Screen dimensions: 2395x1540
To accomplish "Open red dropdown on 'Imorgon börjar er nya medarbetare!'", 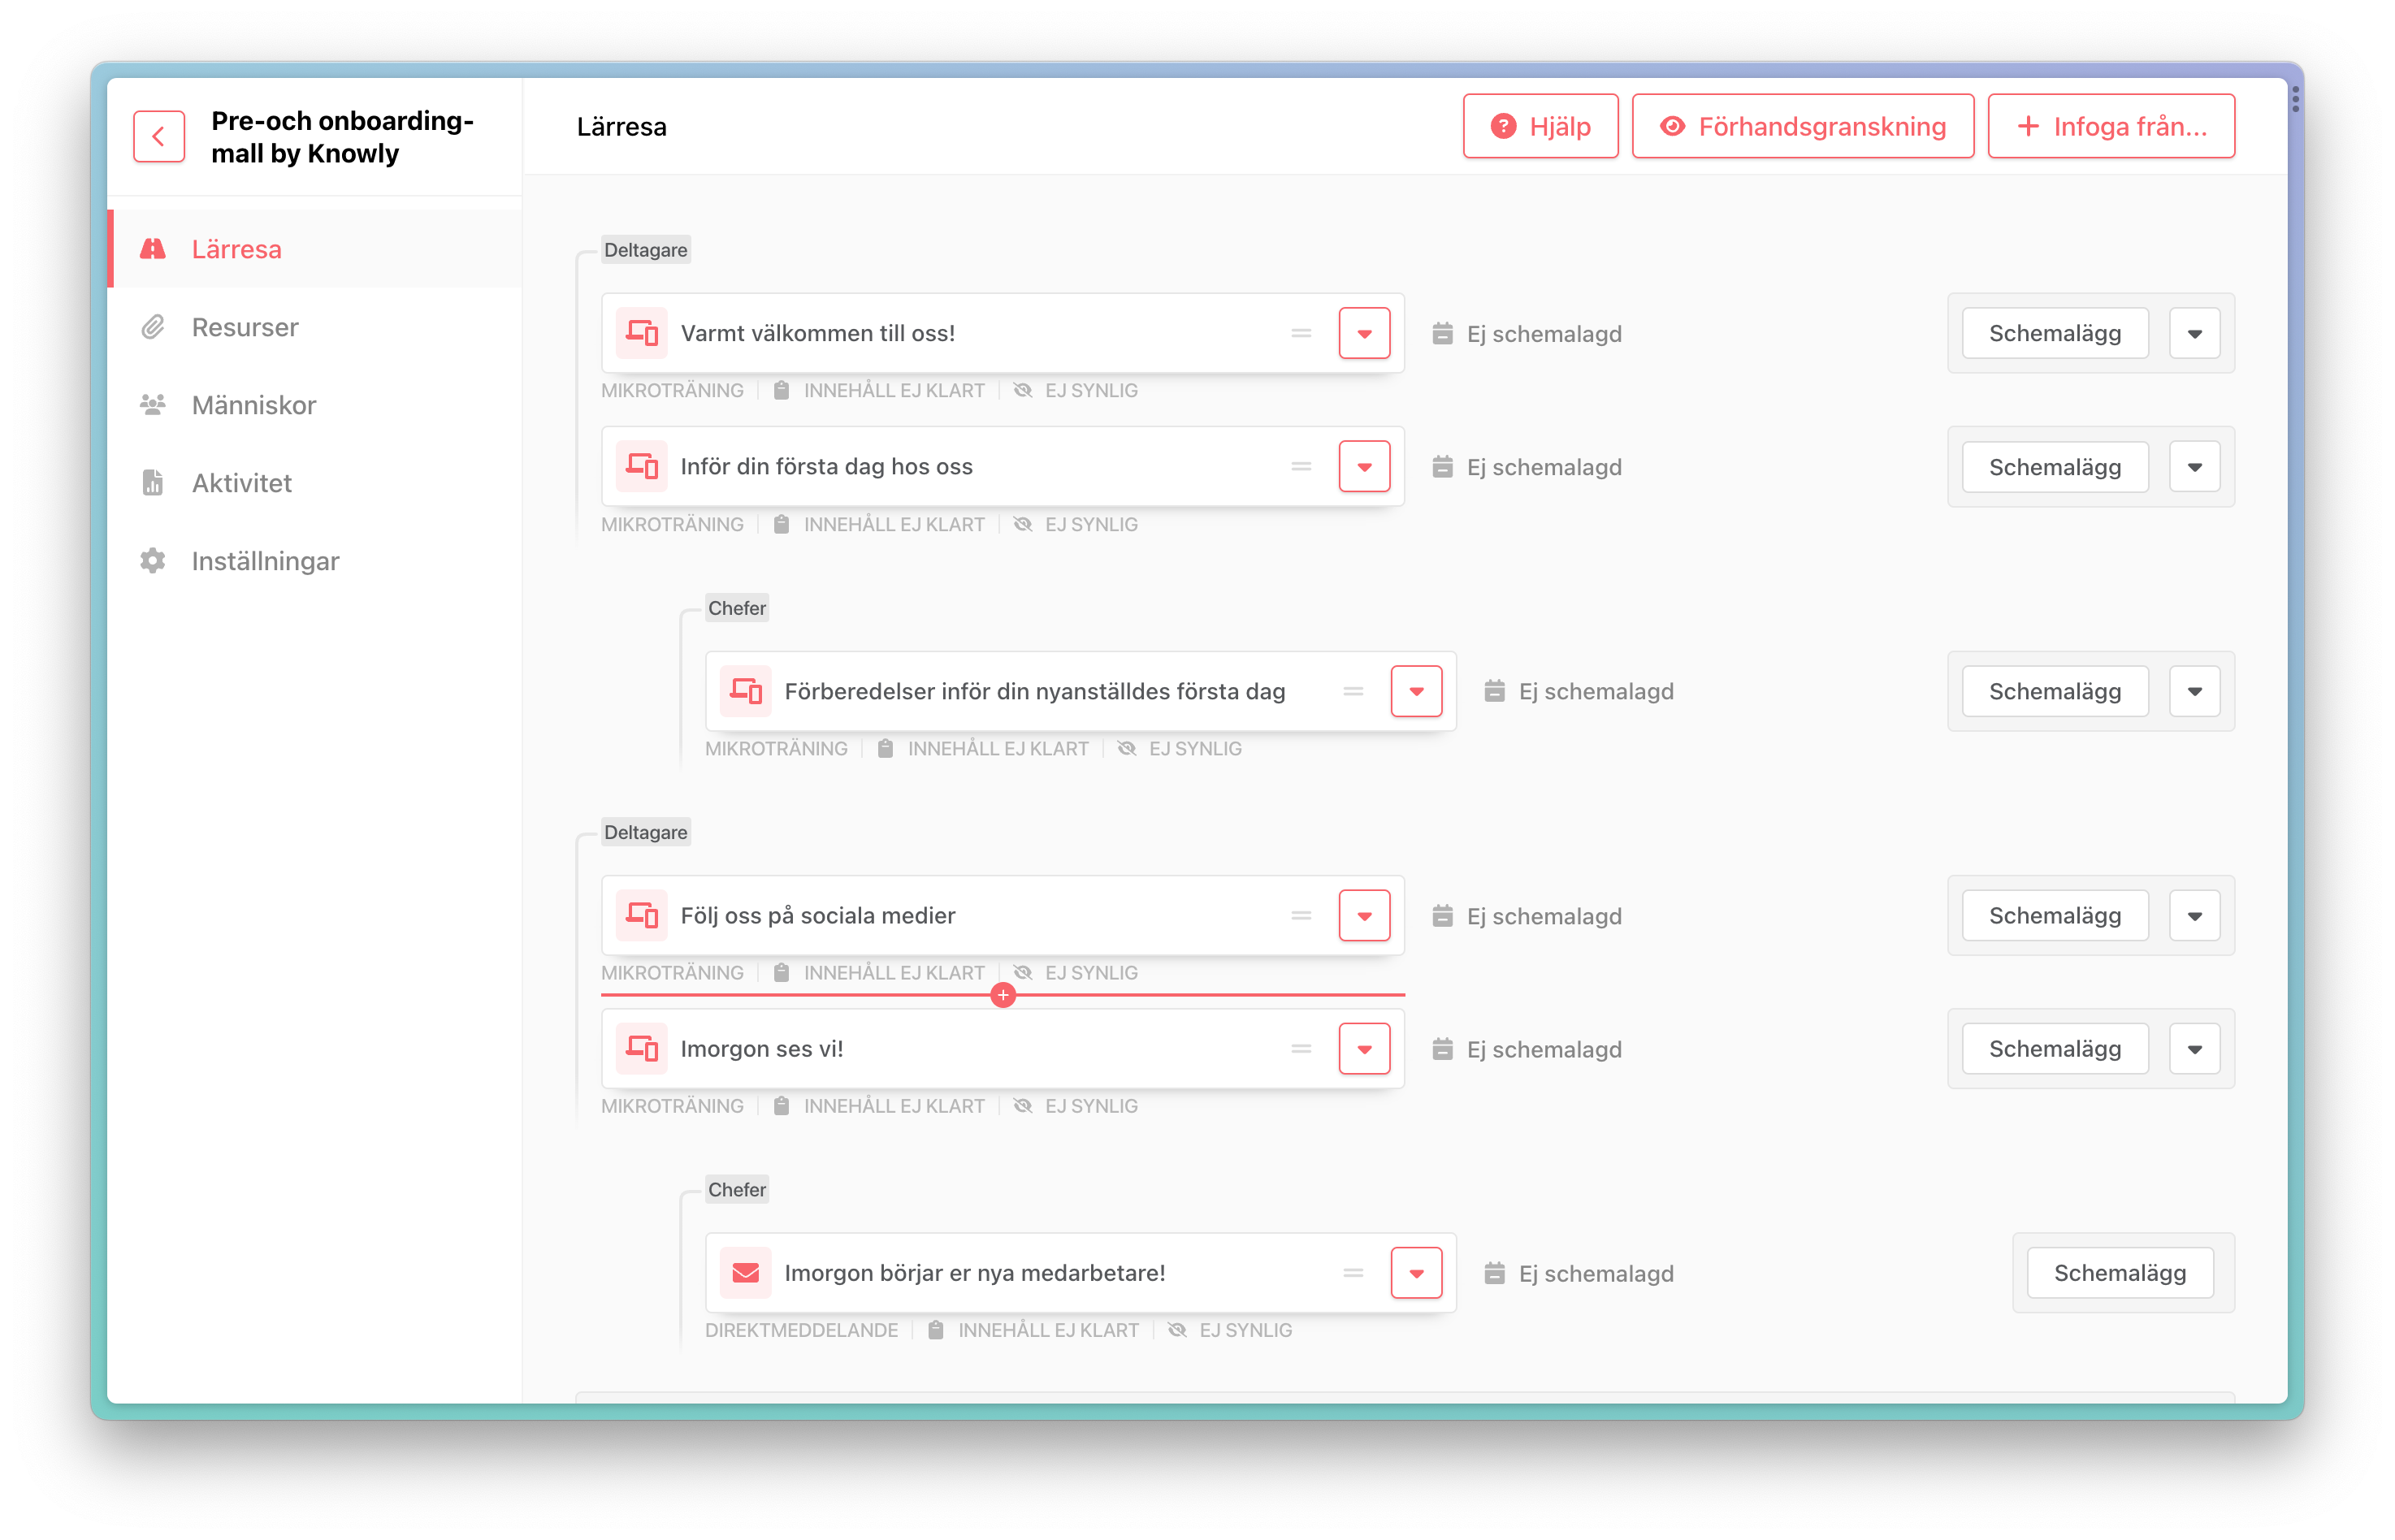I will pos(1416,1273).
